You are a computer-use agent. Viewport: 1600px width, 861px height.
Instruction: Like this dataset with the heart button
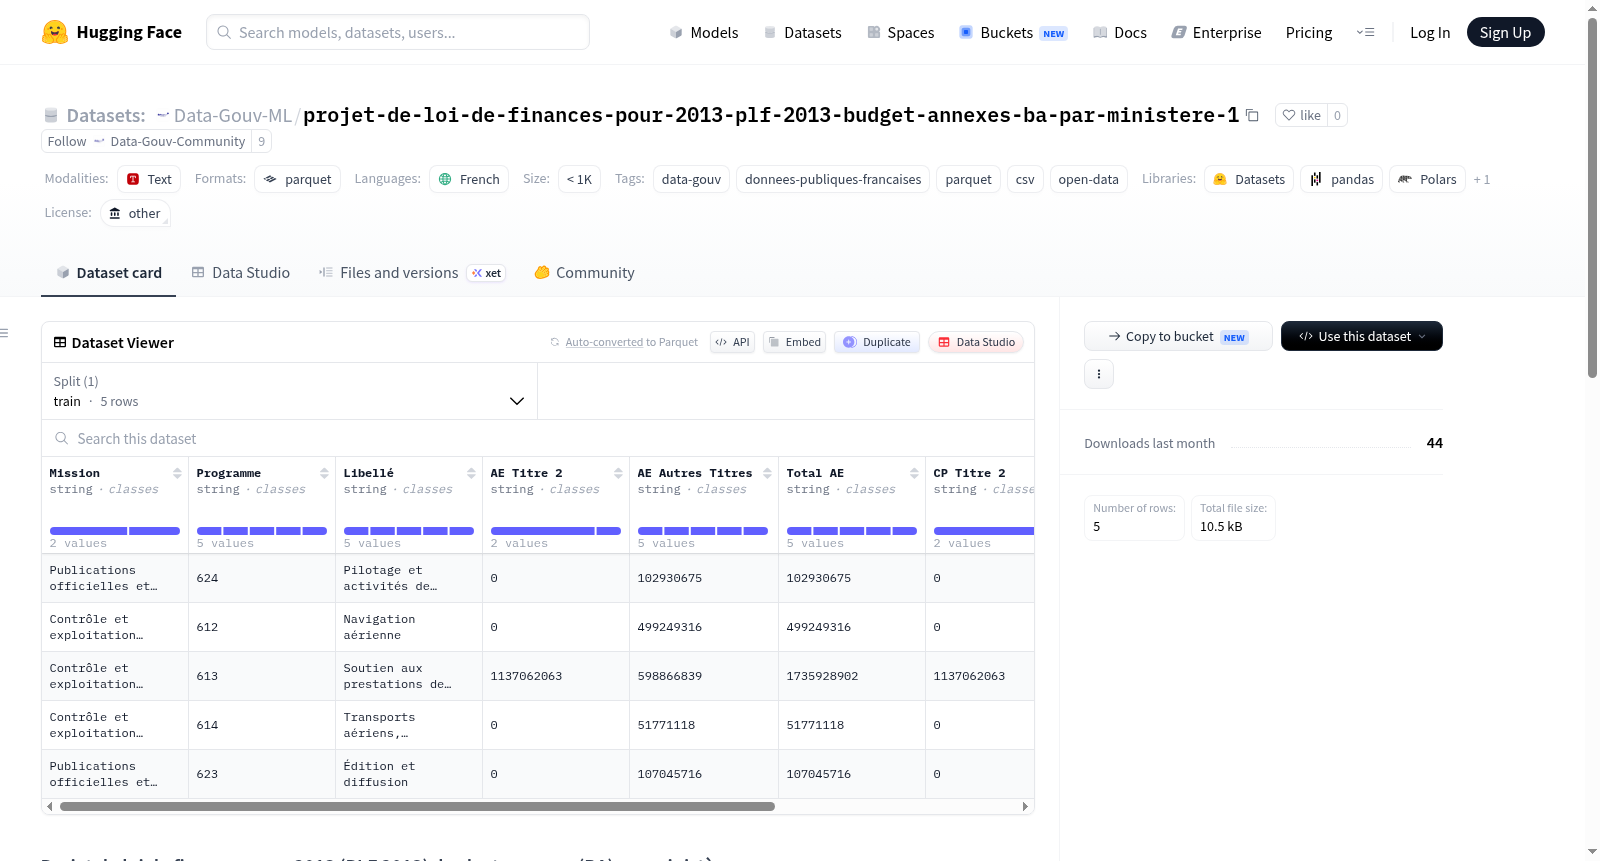point(1301,115)
